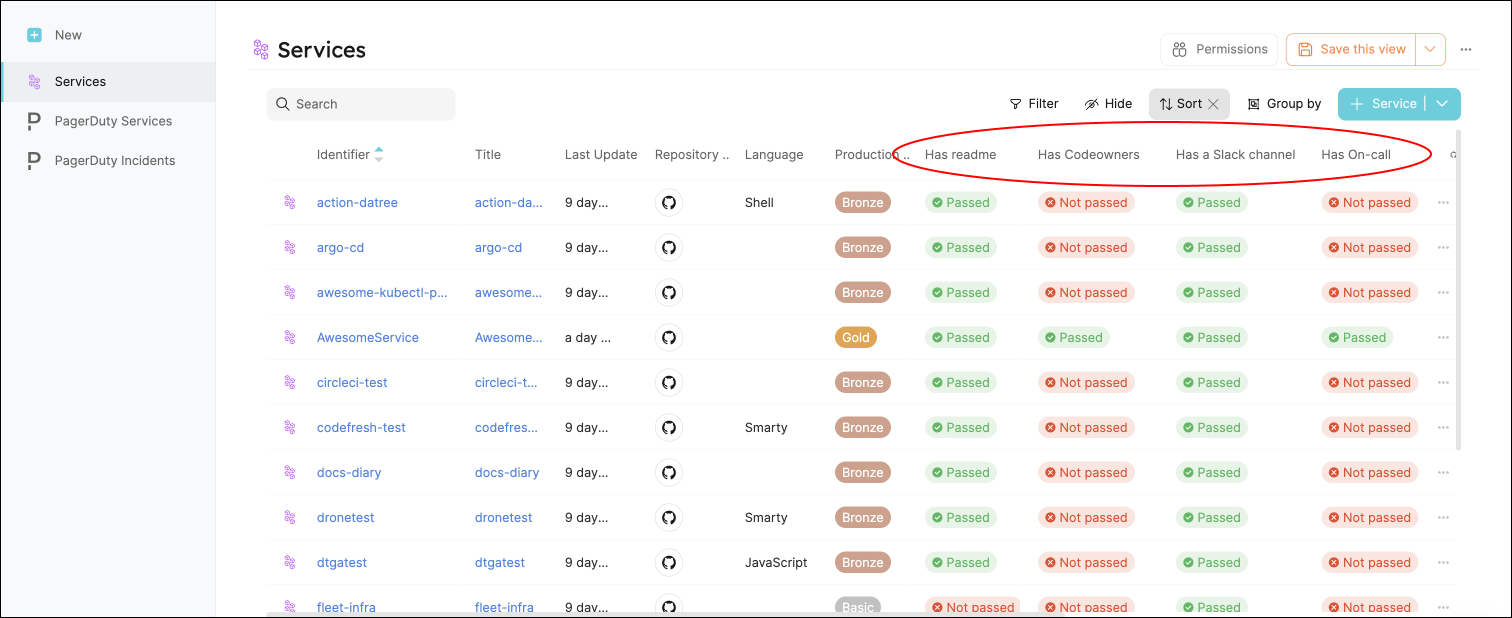1512x618 pixels.
Task: Click the service icon beside argo-cd
Action: tap(290, 247)
